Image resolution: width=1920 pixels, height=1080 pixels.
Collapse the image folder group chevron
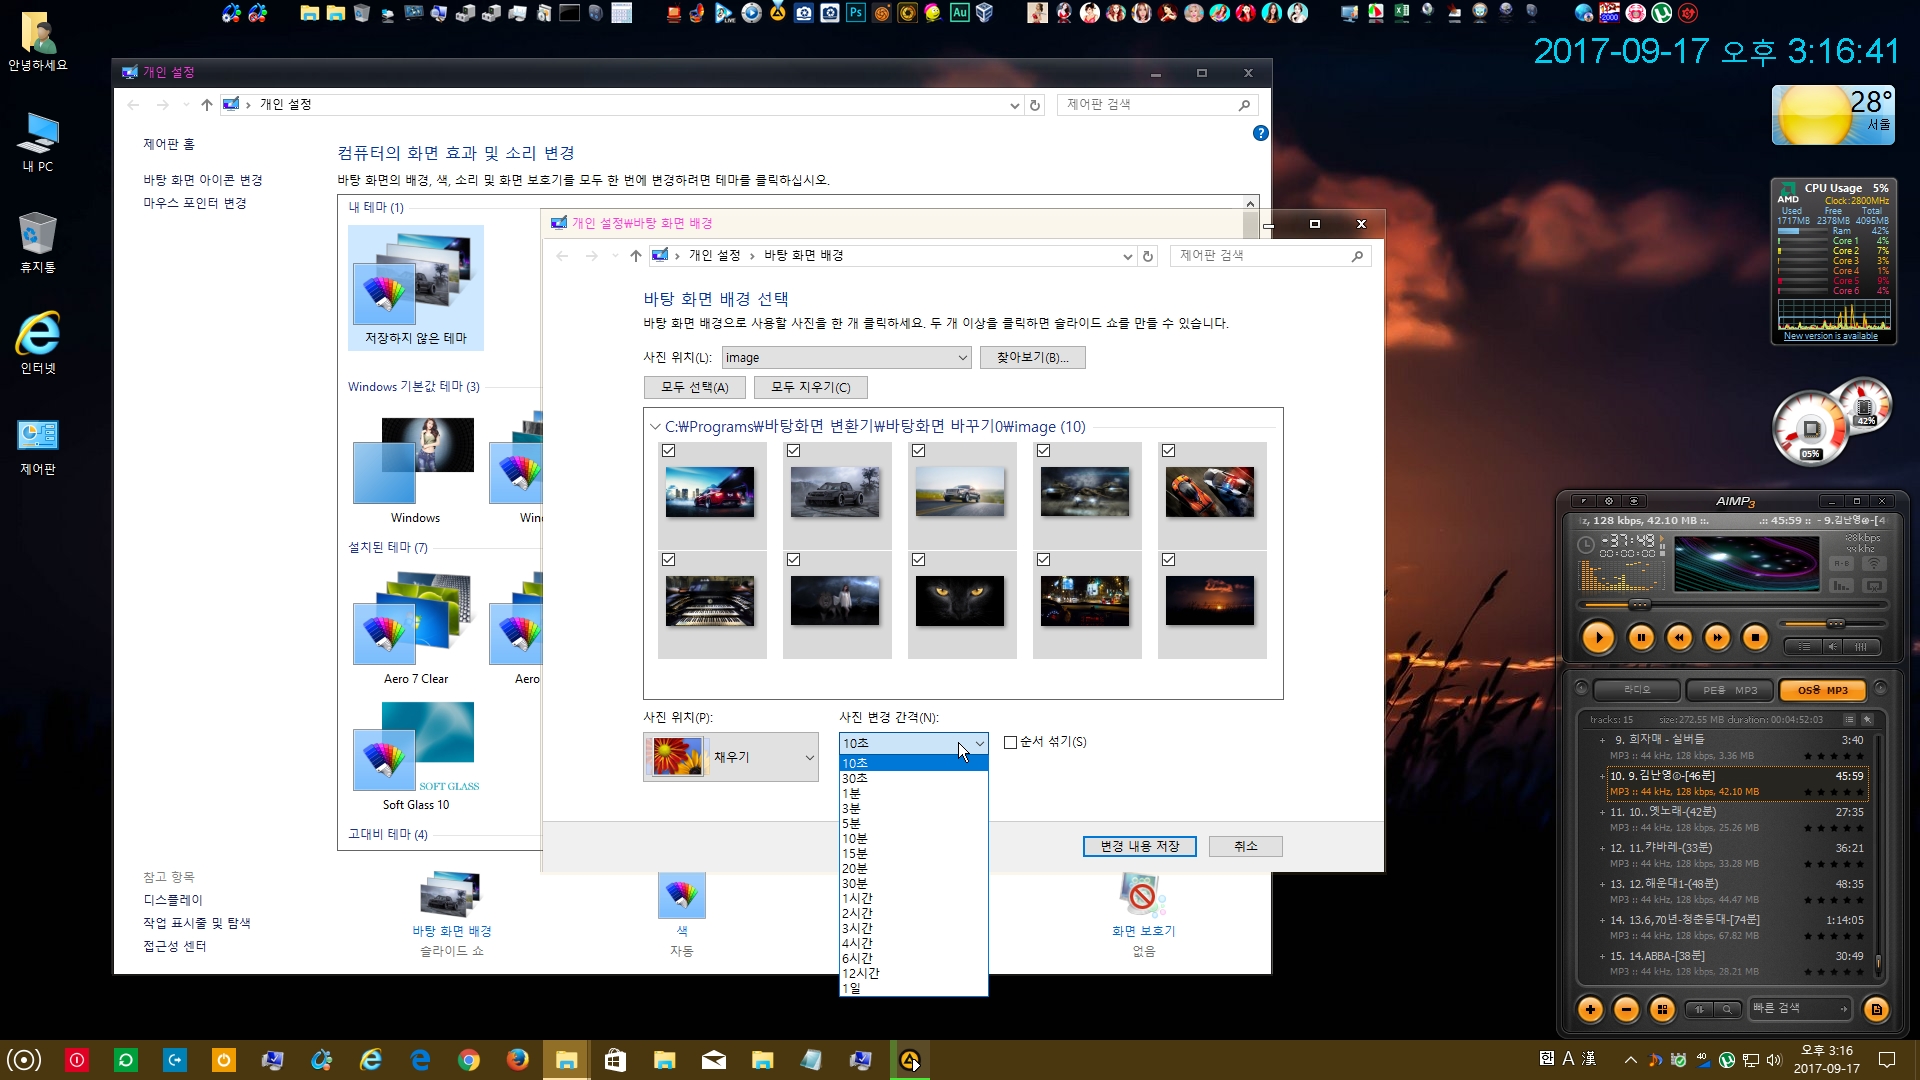click(x=655, y=427)
